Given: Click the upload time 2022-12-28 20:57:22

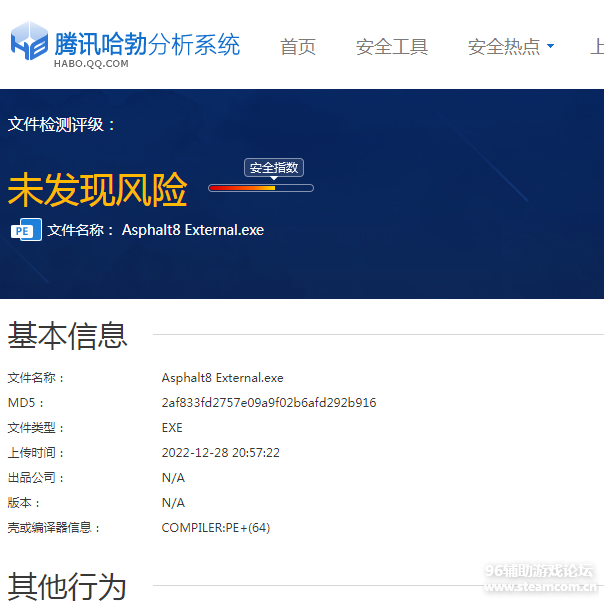Looking at the screenshot, I should [x=221, y=453].
